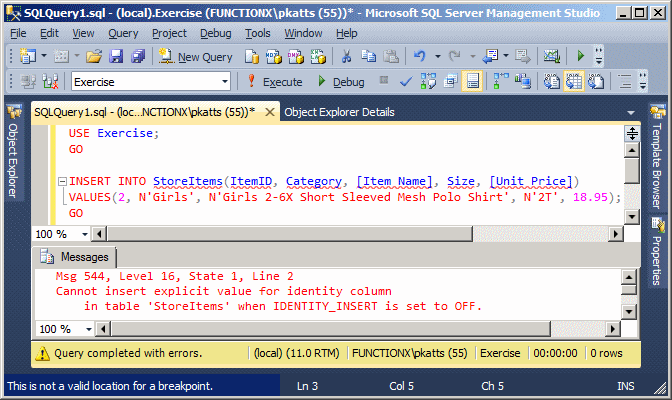Screen dimensions: 672x400
Task: Click the Debug button
Action: [342, 81]
